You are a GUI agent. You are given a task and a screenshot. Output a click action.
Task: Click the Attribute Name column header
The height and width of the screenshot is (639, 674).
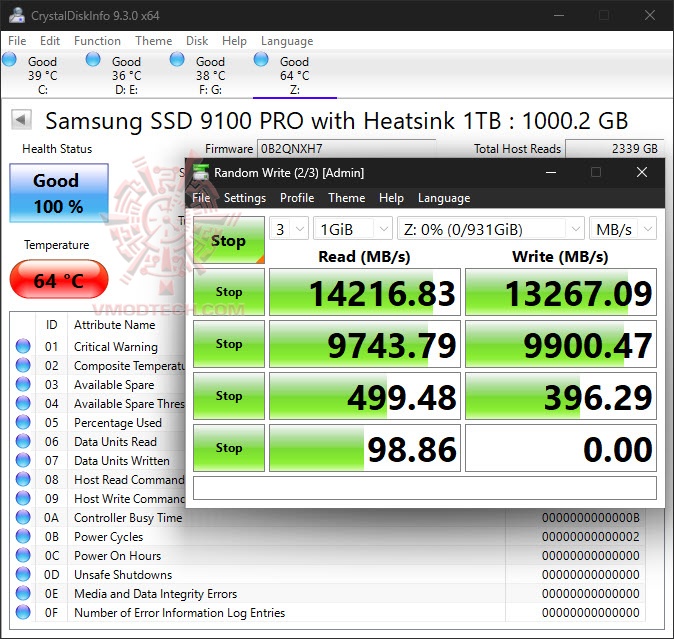pyautogui.click(x=114, y=324)
